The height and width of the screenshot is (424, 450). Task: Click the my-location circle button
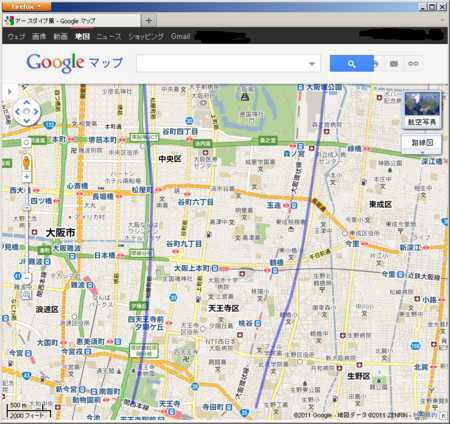(x=26, y=143)
